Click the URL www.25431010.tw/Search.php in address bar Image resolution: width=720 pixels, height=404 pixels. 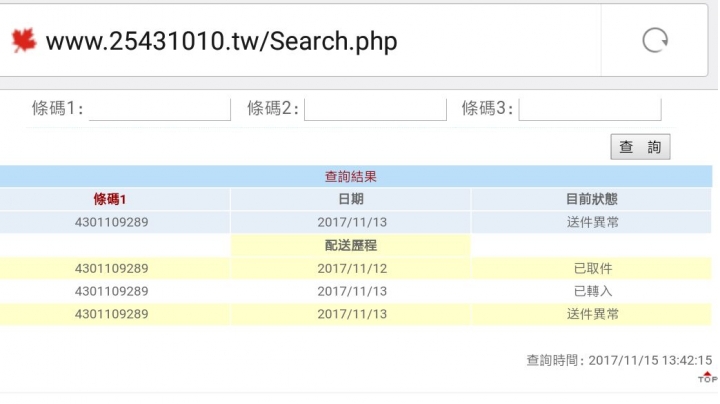(221, 41)
